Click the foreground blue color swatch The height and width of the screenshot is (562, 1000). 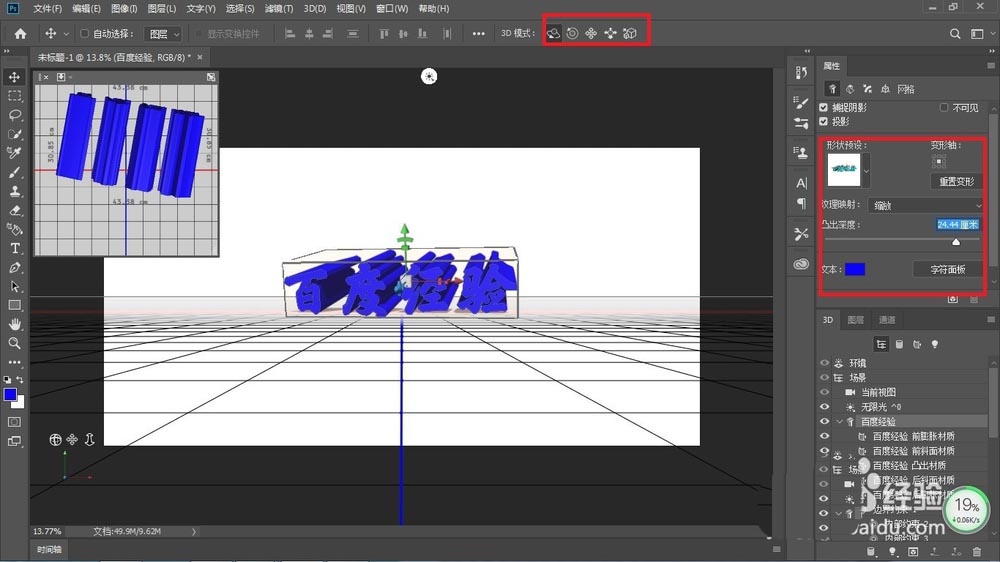coord(10,395)
